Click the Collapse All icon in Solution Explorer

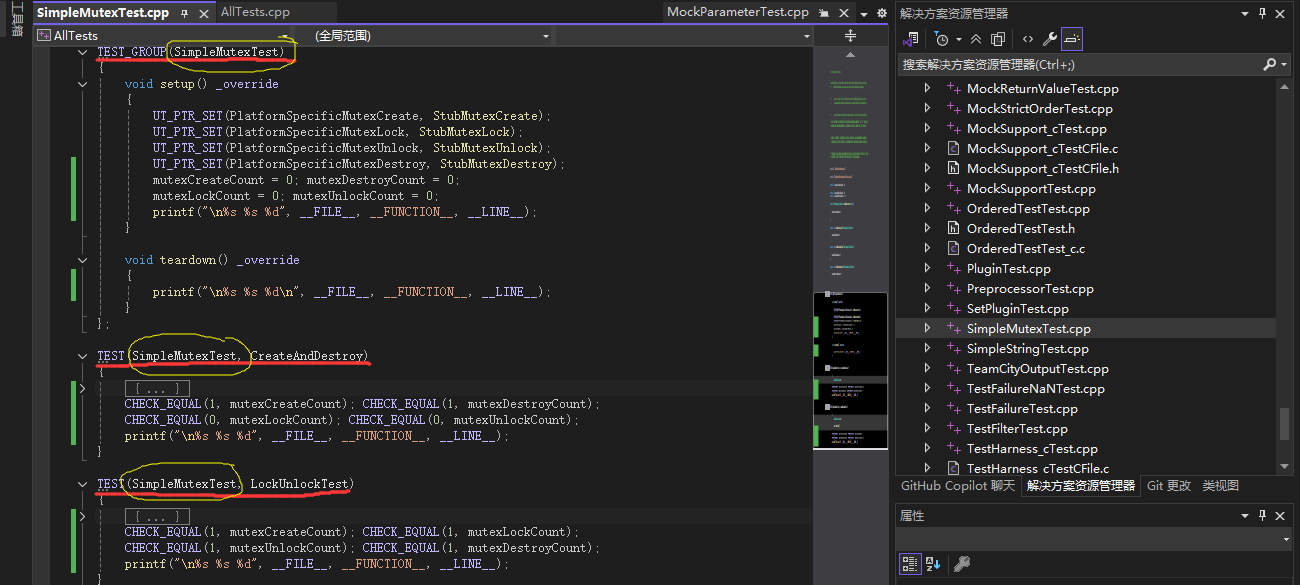(x=976, y=38)
